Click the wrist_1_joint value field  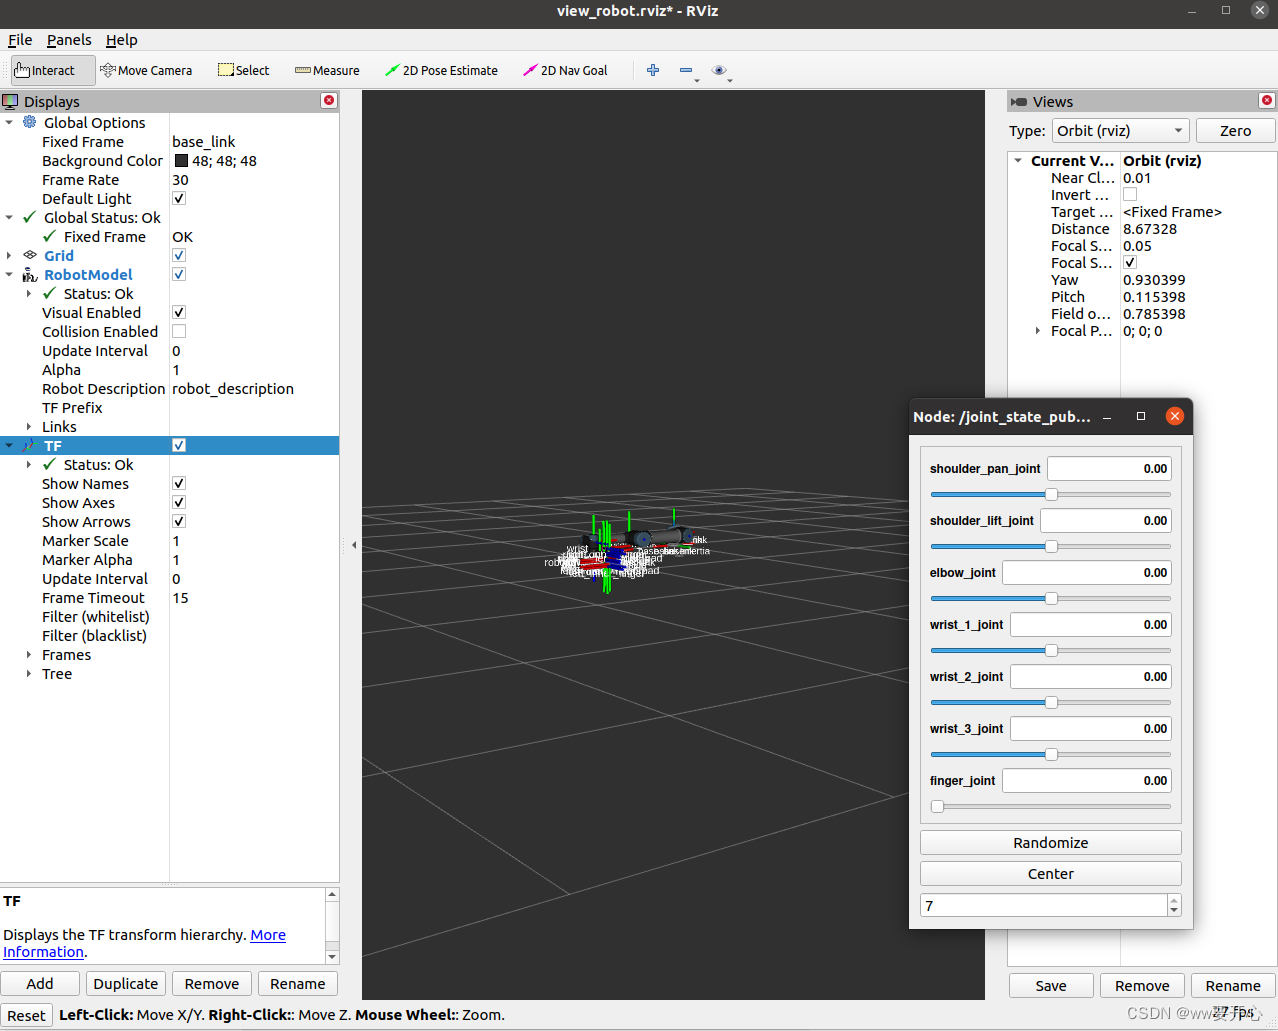1091,624
